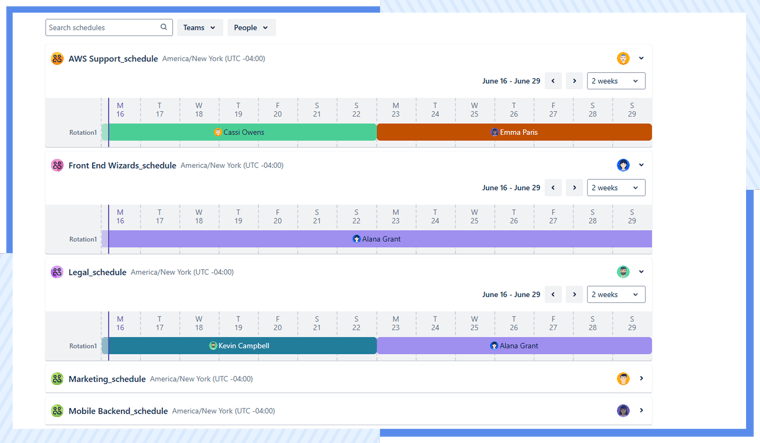This screenshot has width=760, height=443.
Task: Collapse the Legal_schedule section
Action: click(641, 271)
